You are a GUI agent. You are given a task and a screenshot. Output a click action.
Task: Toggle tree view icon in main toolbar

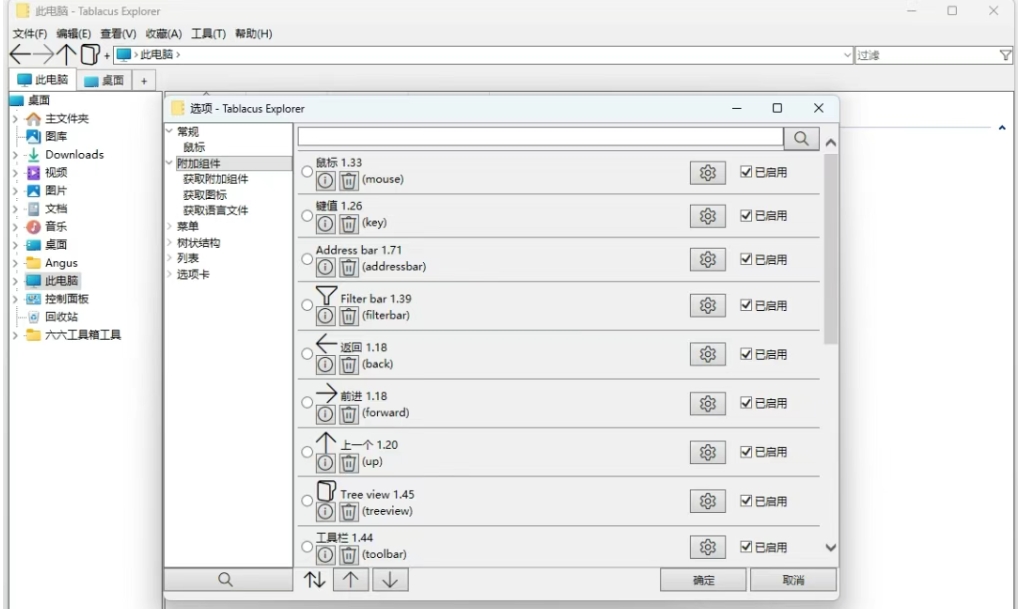pos(90,55)
